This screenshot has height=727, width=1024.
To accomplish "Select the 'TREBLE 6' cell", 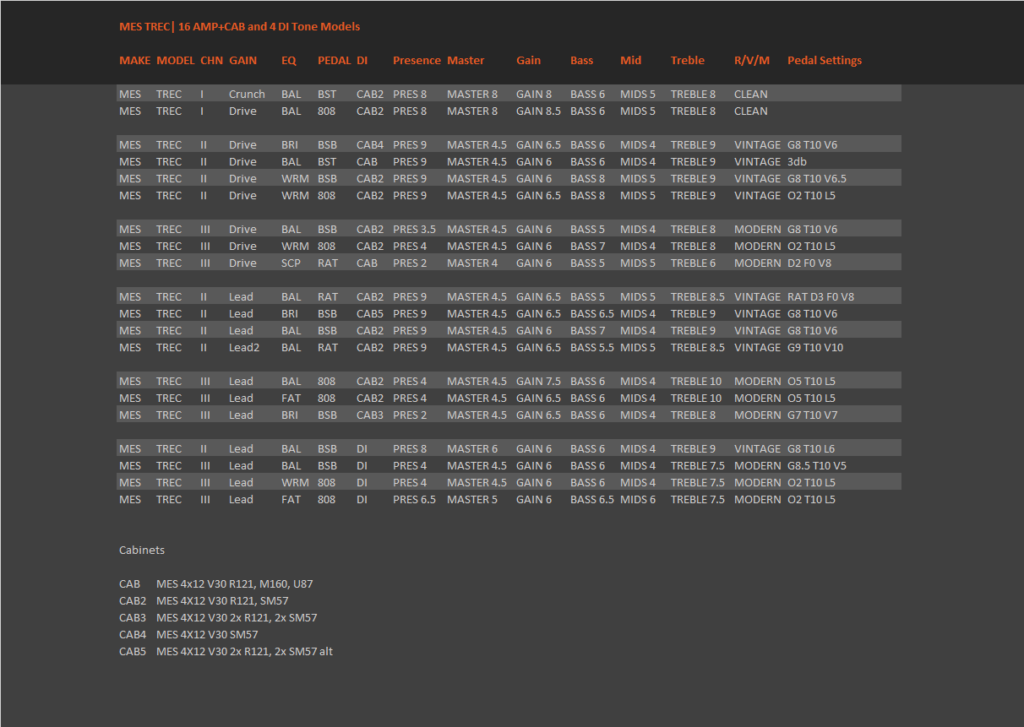I will [693, 263].
